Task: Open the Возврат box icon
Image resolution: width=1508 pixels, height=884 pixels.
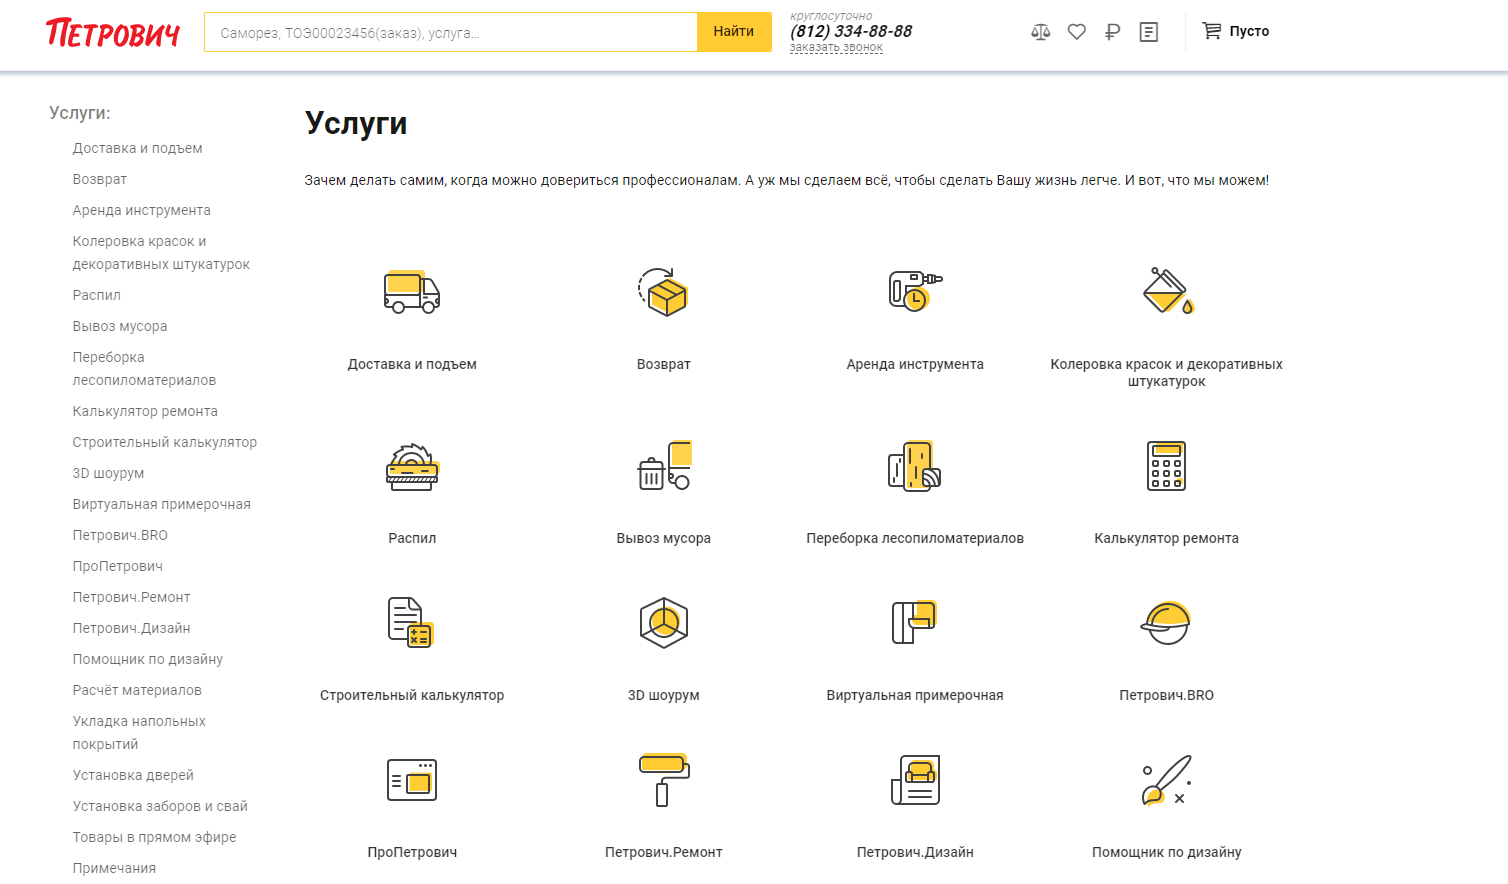Action: click(663, 292)
